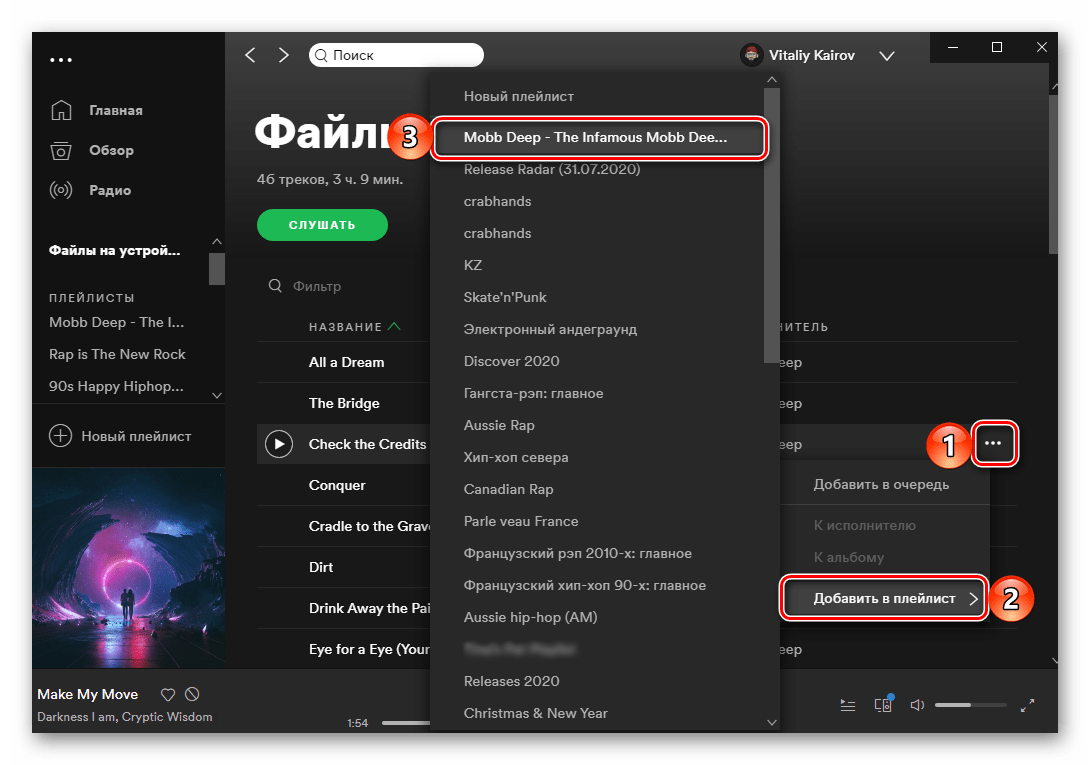This screenshot has height=765, width=1090.
Task: Block current song with the ban icon
Action: point(193,694)
